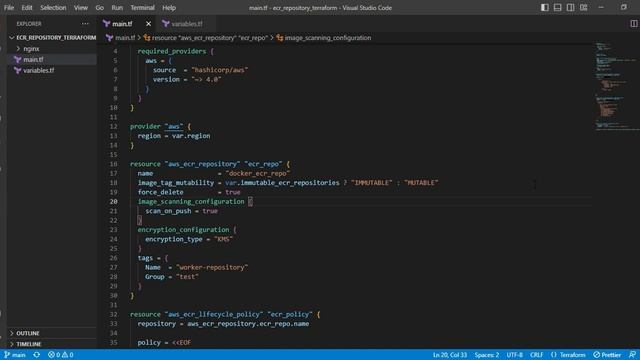Click the "KMS" encryption type value
640x360 pixels.
click(223, 239)
